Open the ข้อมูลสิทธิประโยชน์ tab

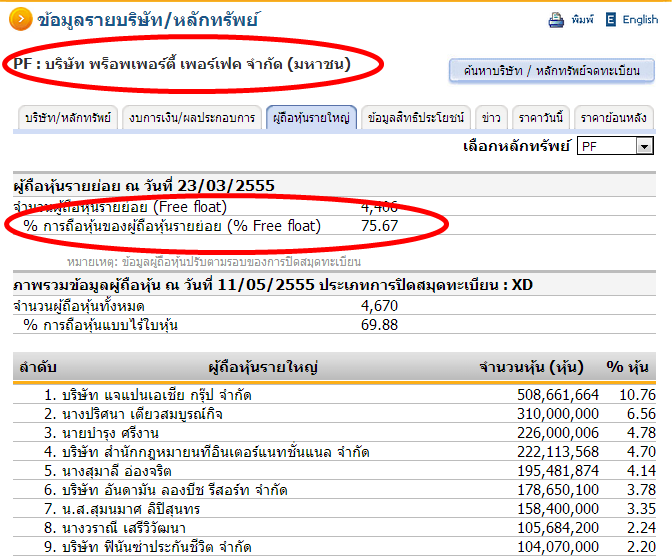pos(416,117)
